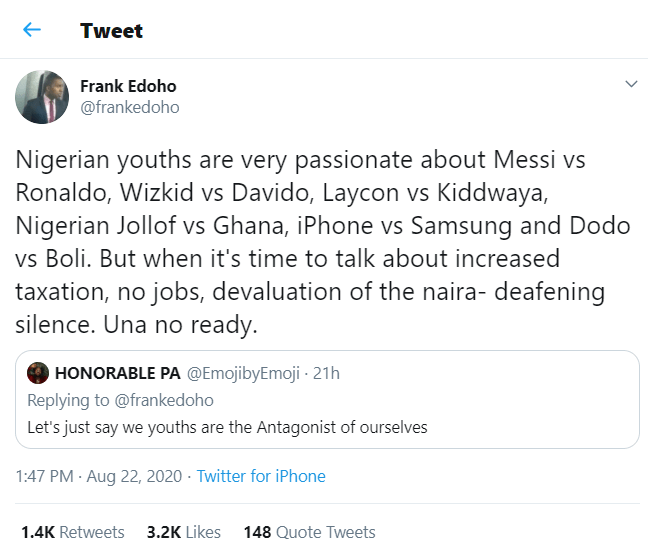
Task: Click the back arrow icon
Action: coord(32,30)
